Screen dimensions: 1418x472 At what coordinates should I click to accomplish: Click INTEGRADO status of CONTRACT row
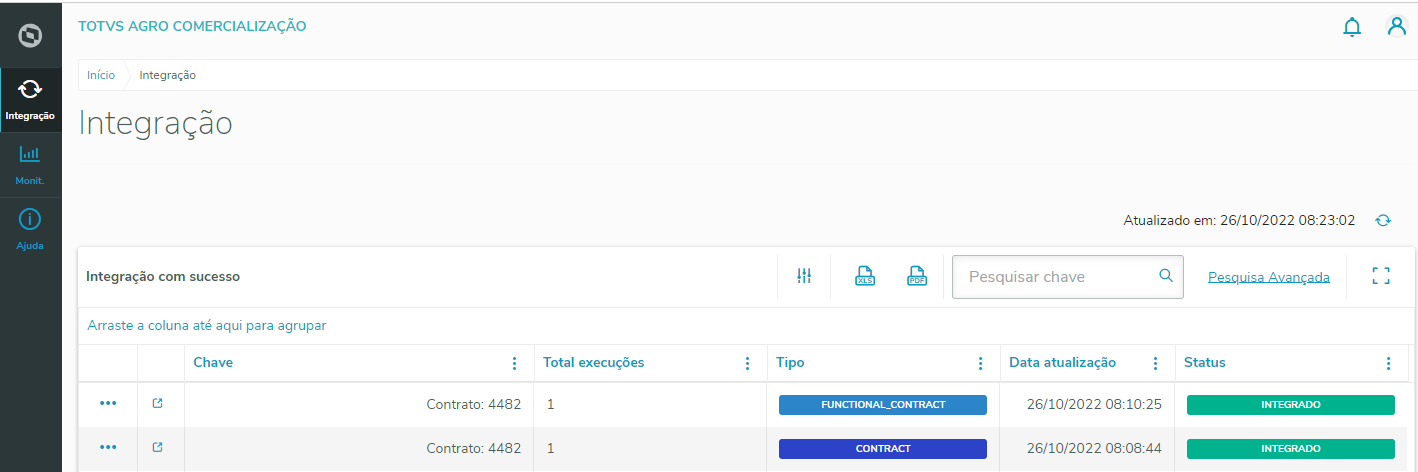coord(1291,449)
